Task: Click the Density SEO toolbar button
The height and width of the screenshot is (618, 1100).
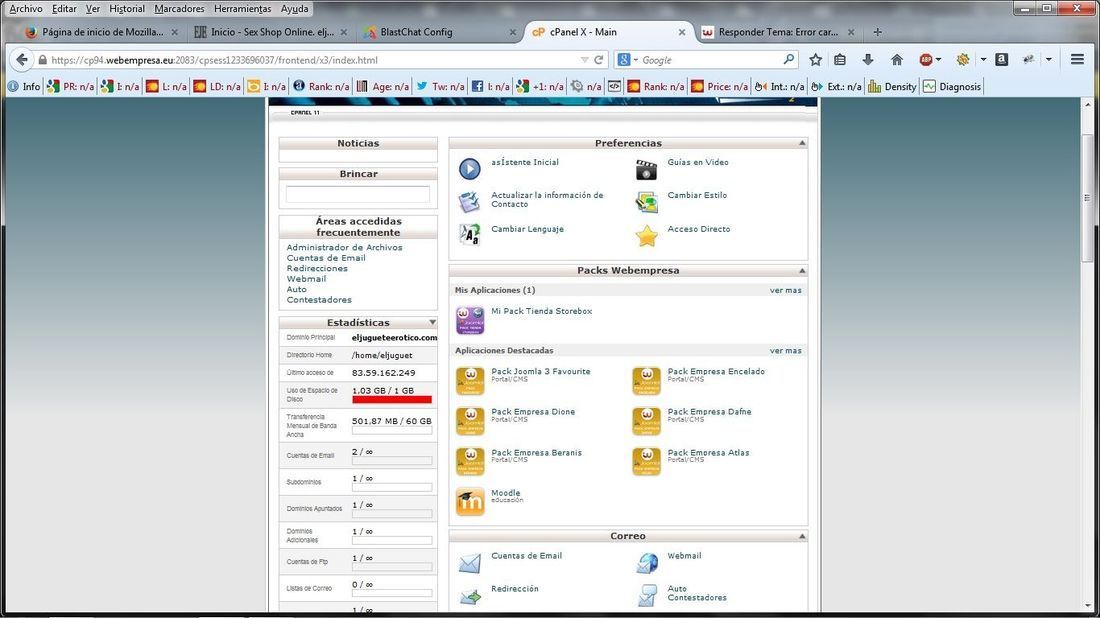Action: click(x=892, y=86)
